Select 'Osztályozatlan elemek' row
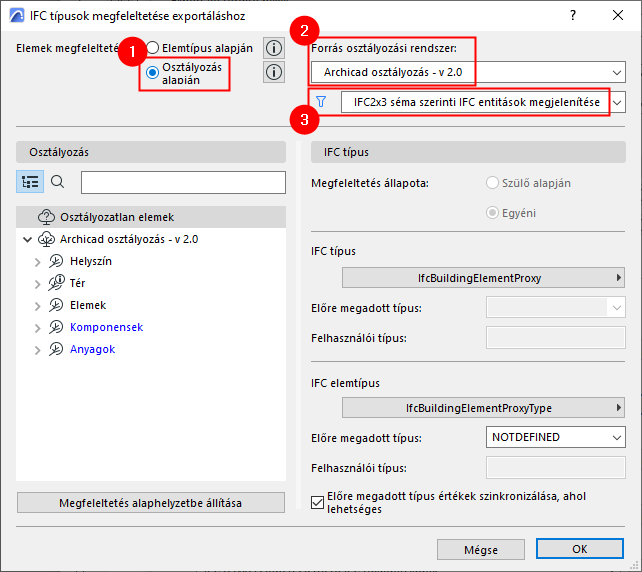The height and width of the screenshot is (572, 642). (x=151, y=217)
